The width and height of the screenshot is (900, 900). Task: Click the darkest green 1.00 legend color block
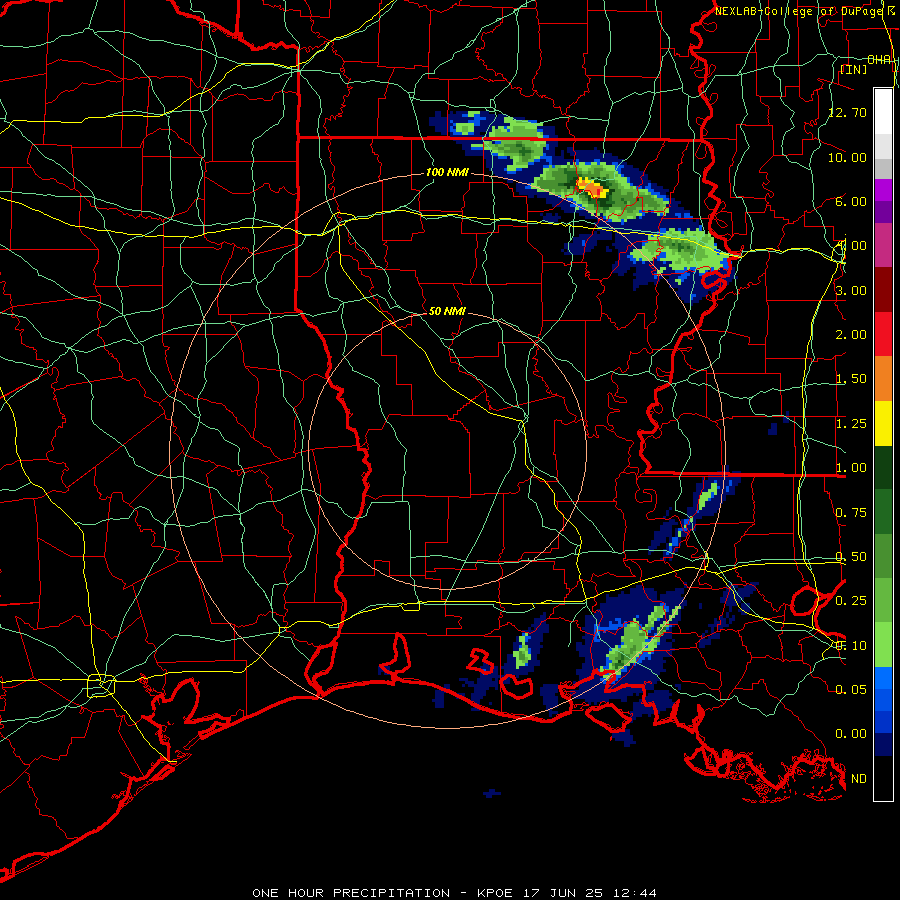pyautogui.click(x=883, y=468)
